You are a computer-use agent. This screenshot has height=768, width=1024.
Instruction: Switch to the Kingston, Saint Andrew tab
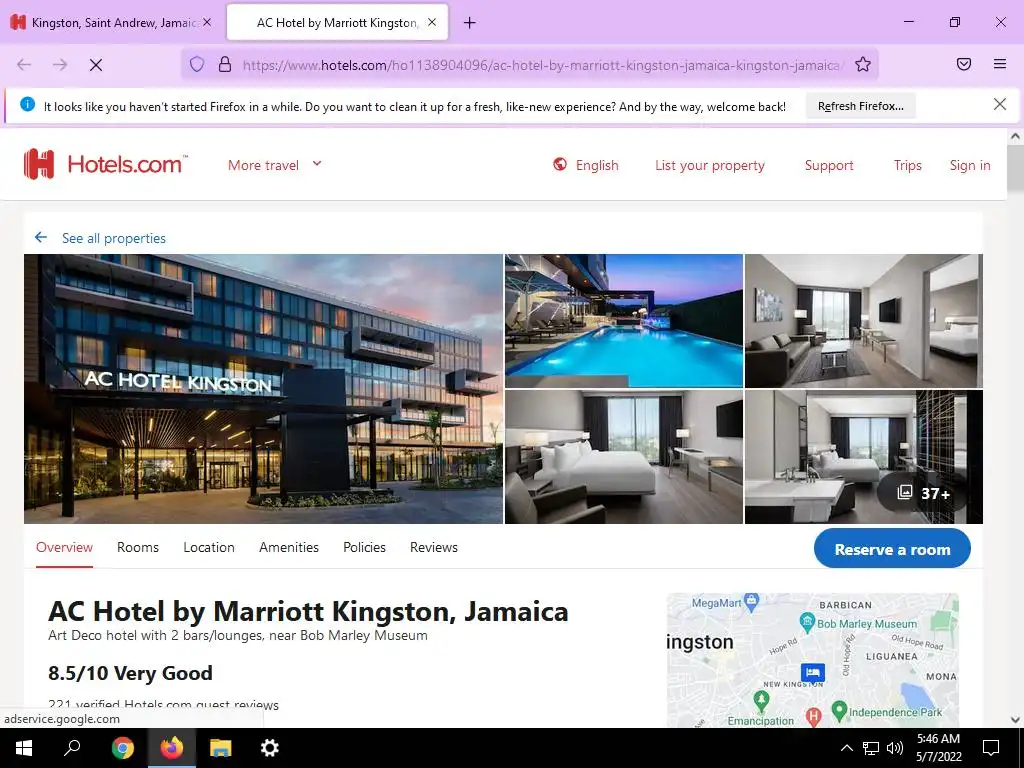click(x=112, y=23)
